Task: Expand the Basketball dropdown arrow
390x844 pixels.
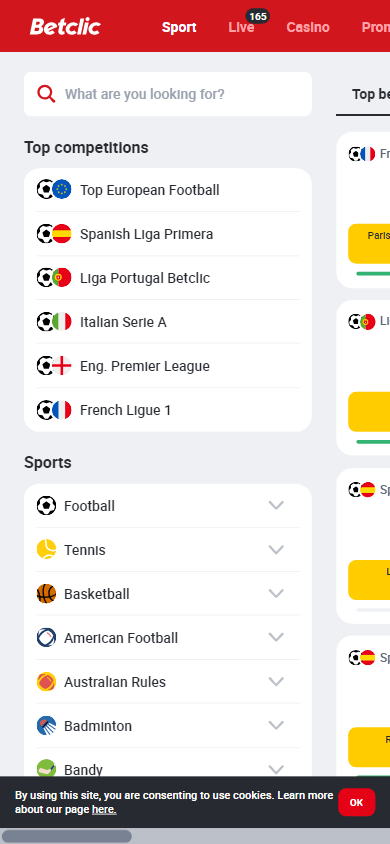Action: [x=276, y=593]
